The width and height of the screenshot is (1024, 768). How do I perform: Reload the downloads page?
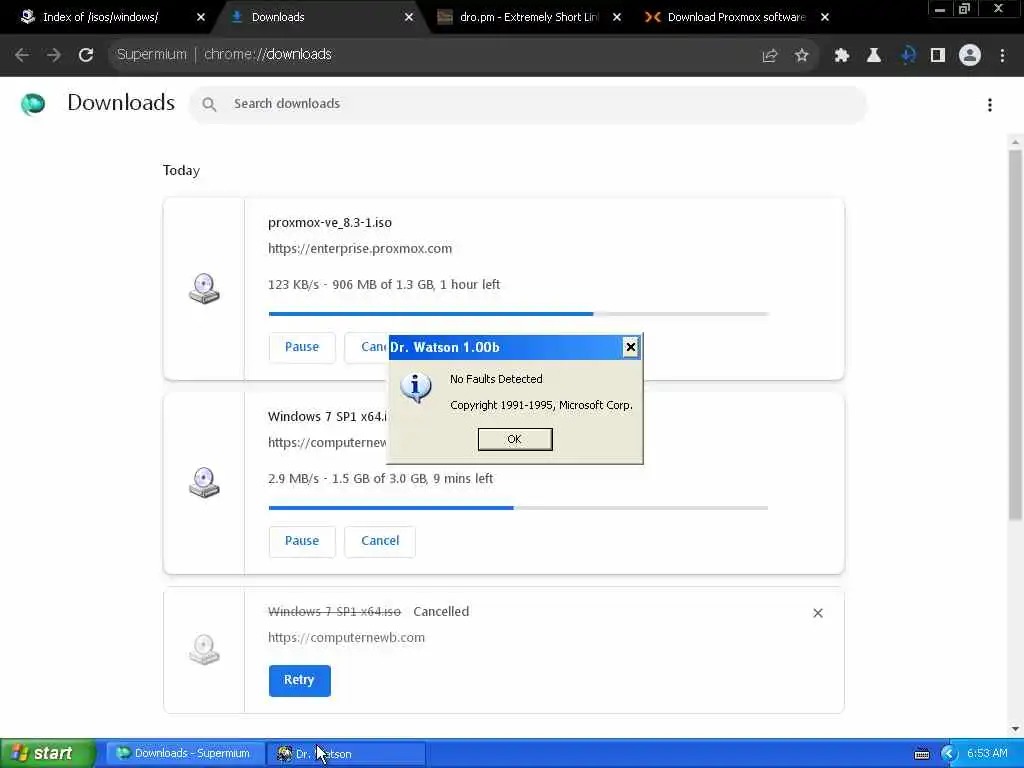[86, 55]
